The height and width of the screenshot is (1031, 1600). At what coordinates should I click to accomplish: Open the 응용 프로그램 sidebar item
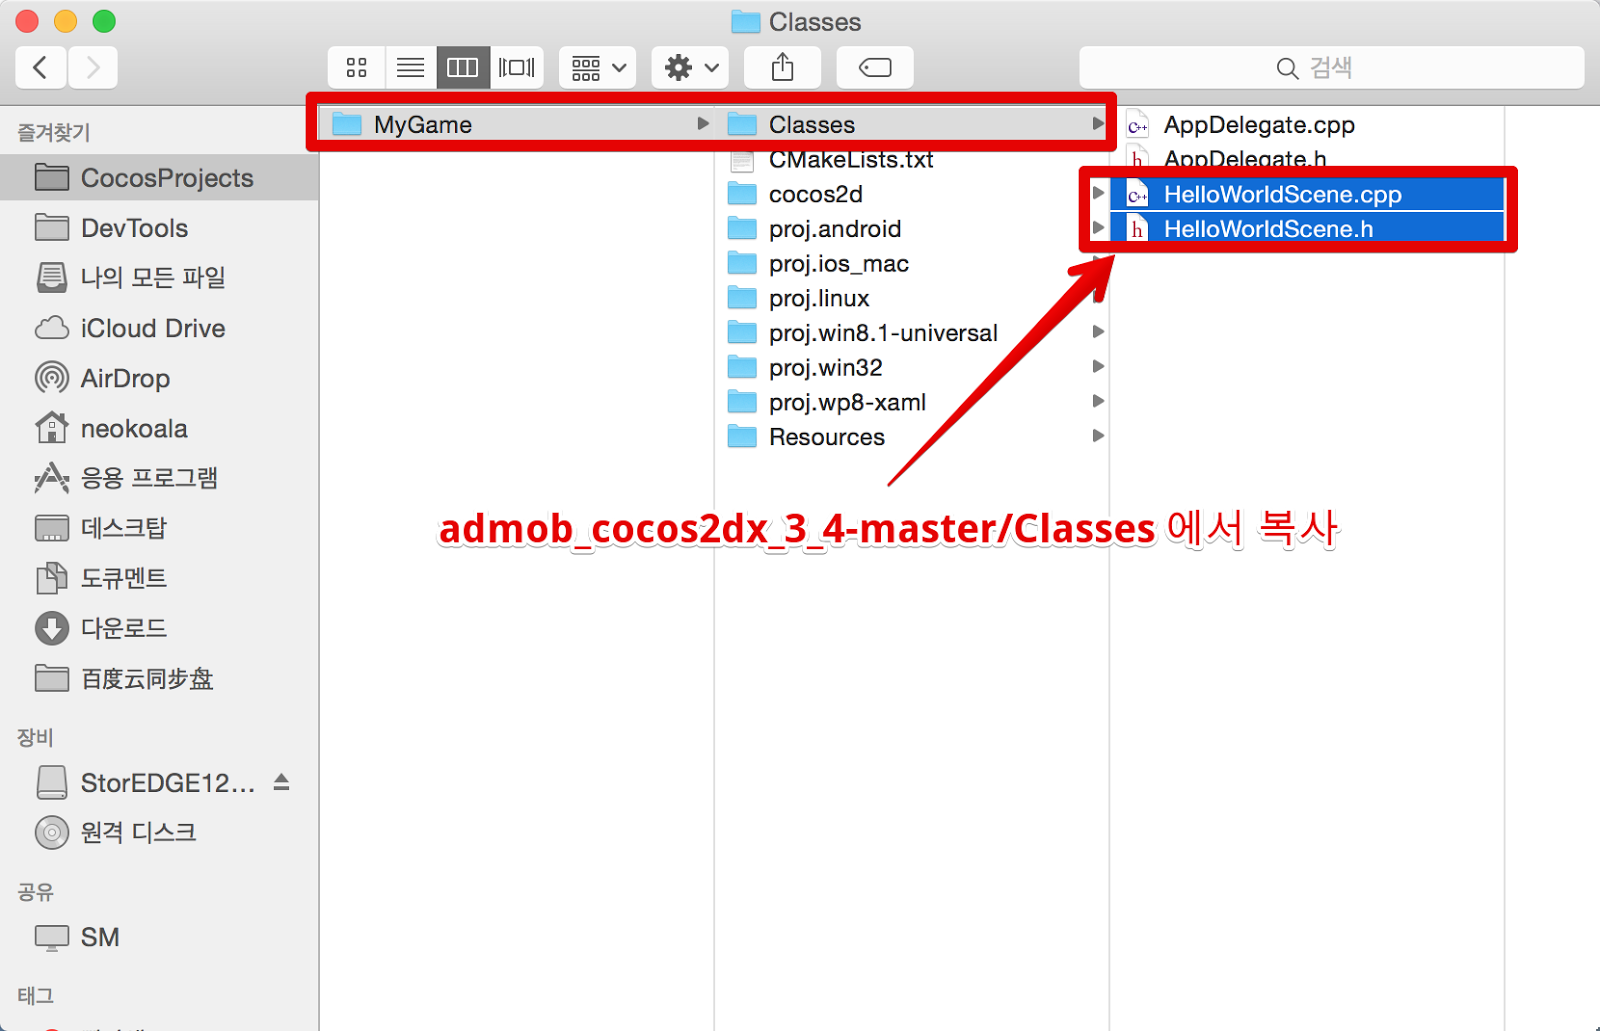[149, 478]
